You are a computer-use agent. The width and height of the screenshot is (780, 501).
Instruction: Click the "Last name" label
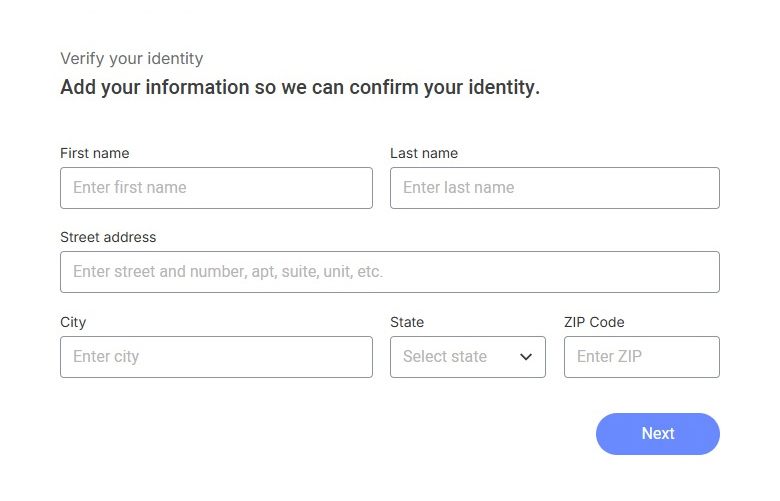(424, 153)
